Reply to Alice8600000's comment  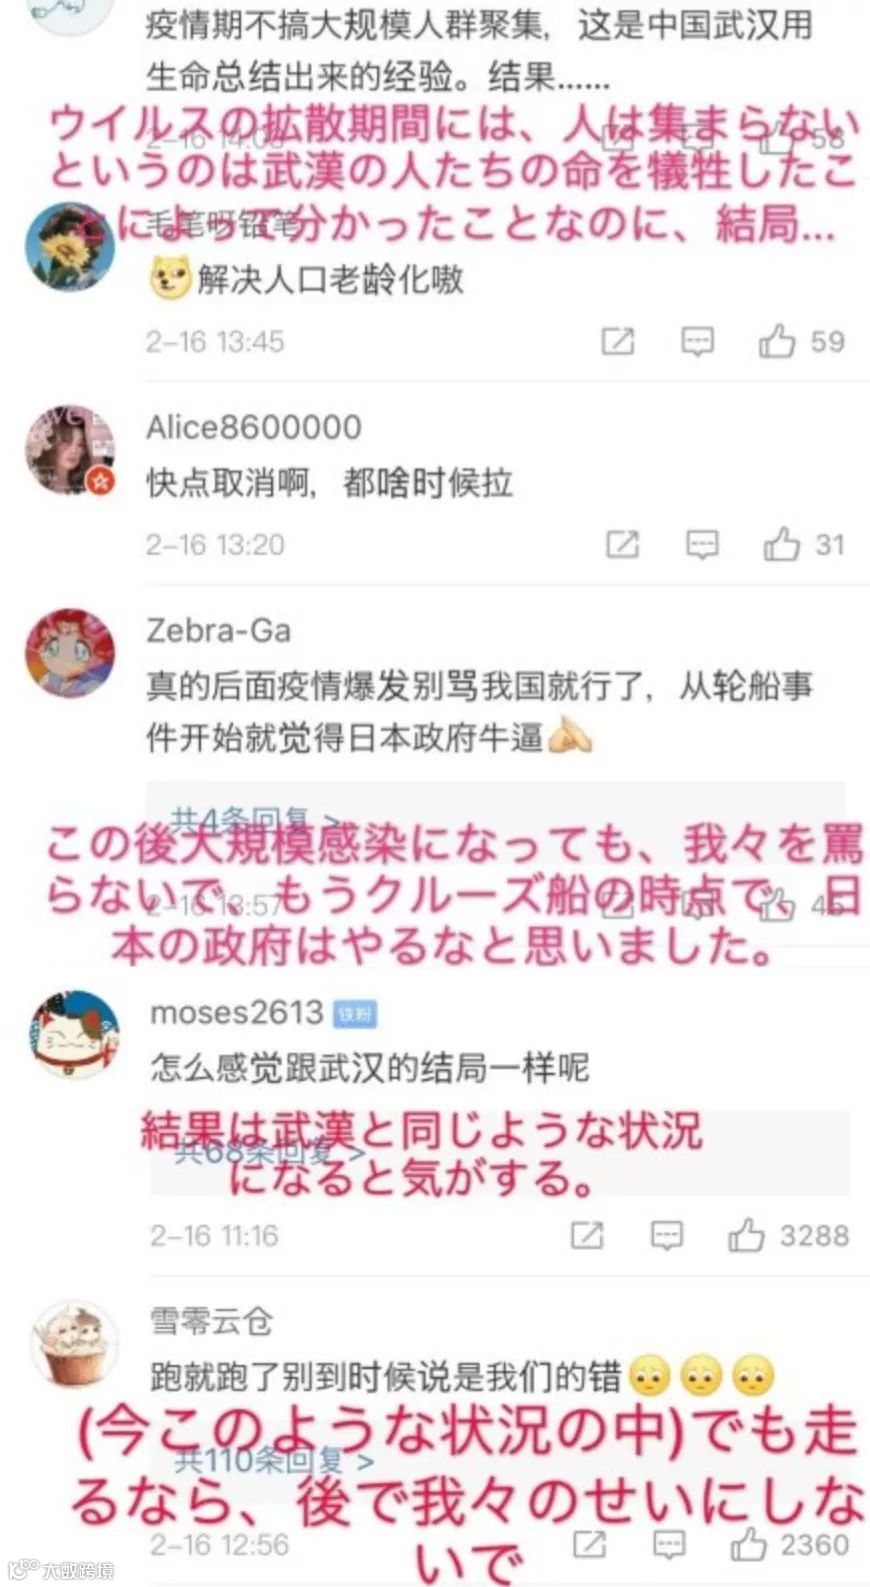702,545
